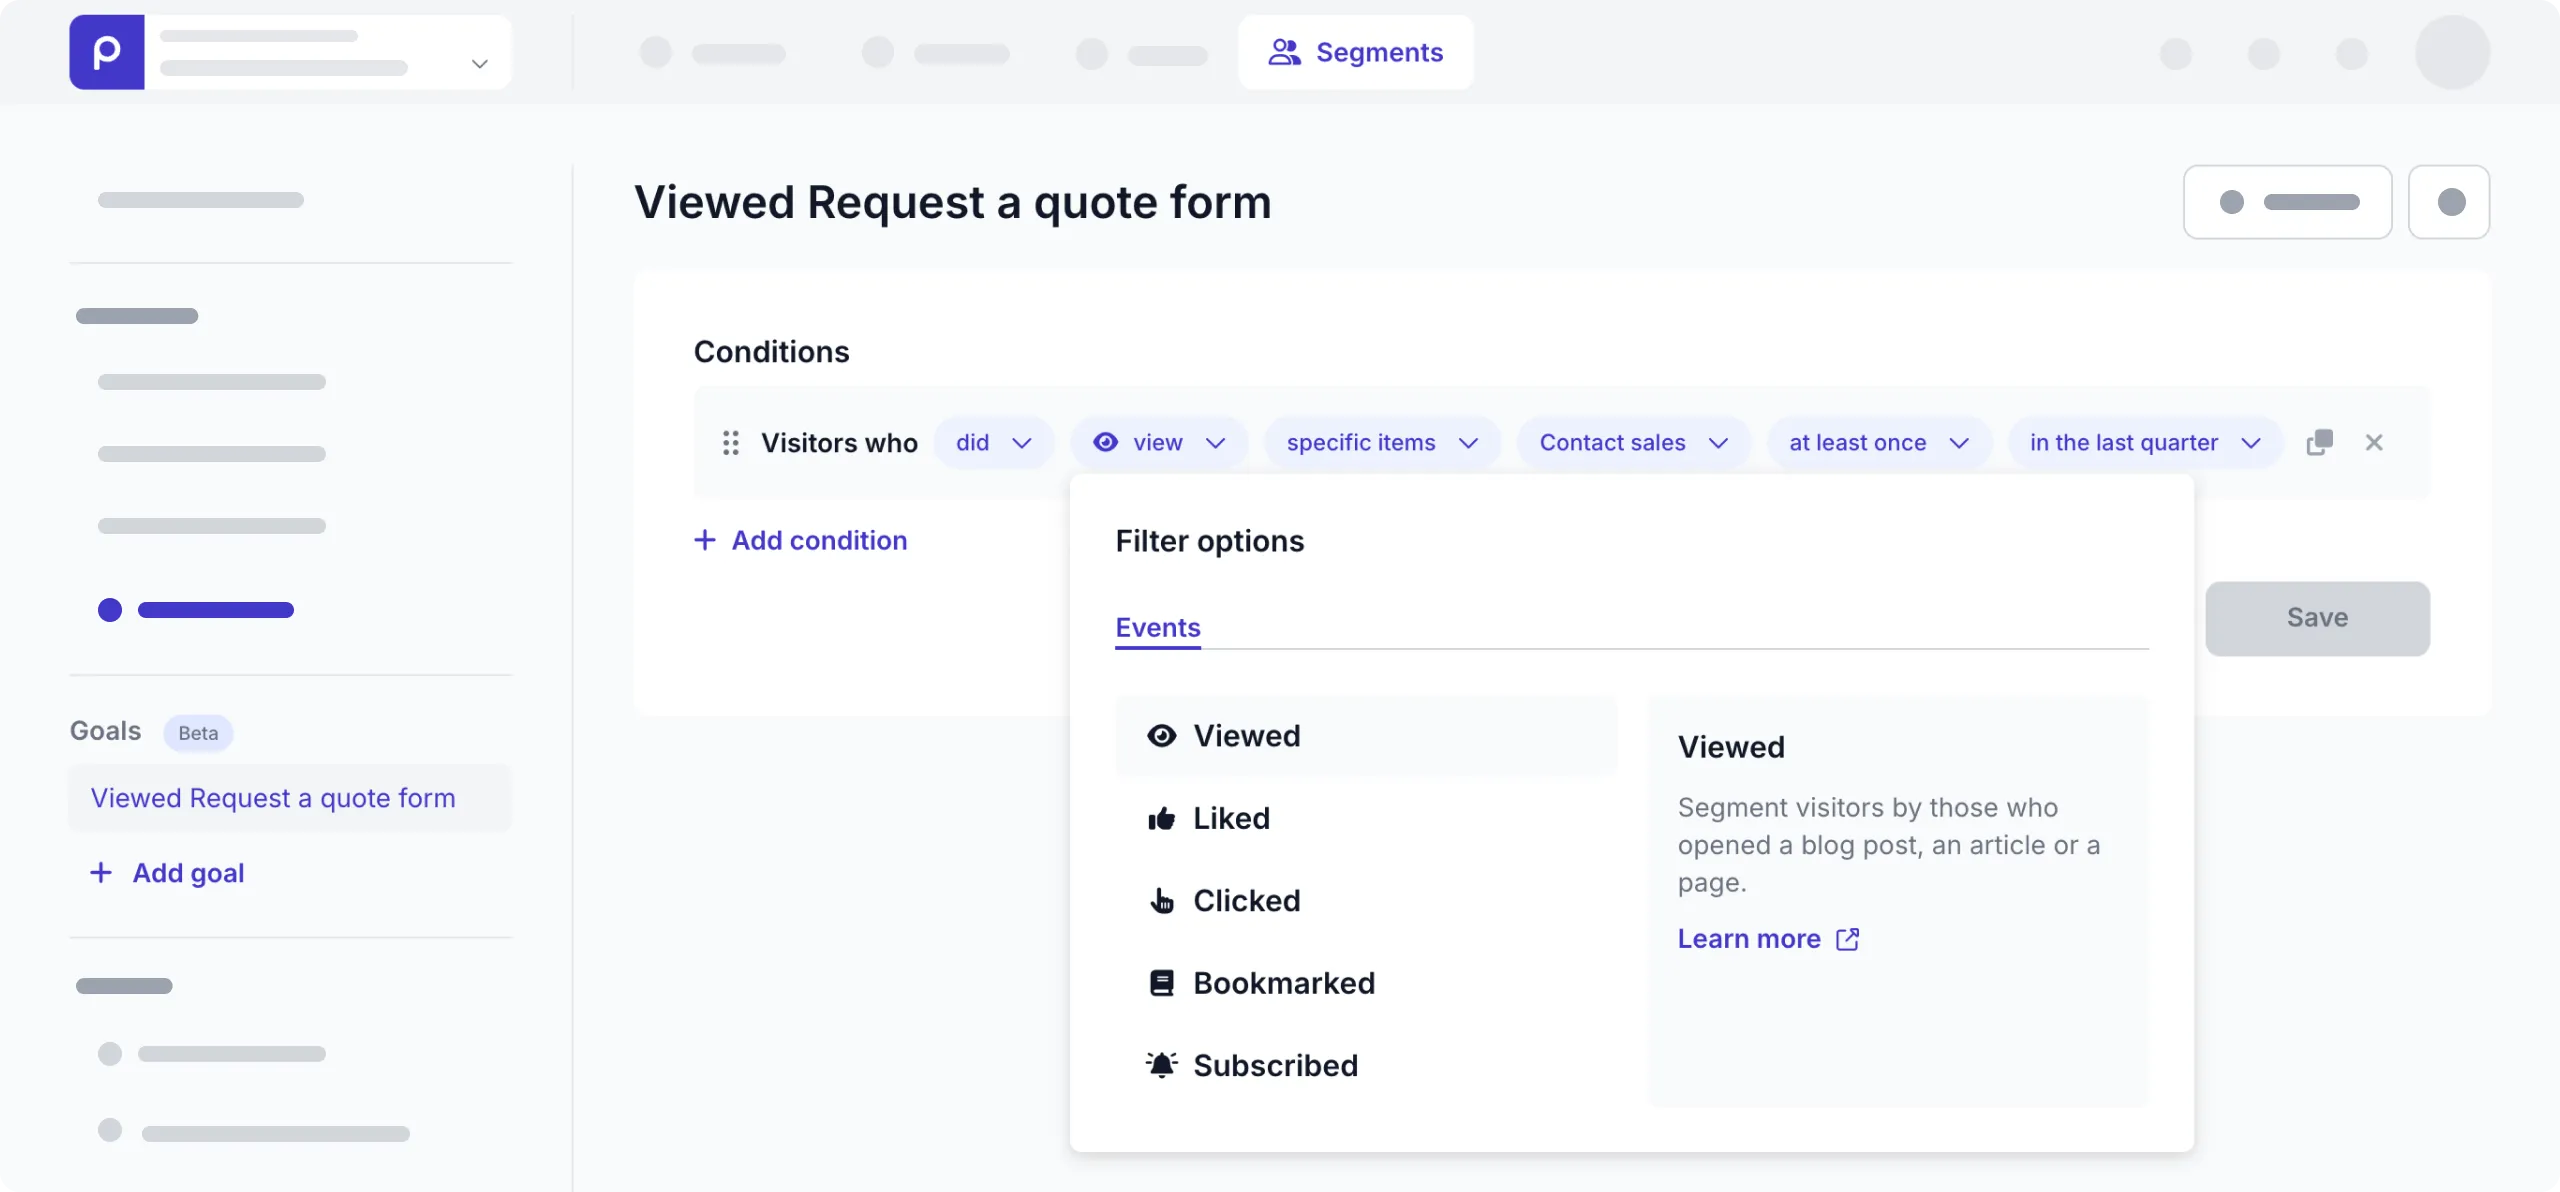2560x1192 pixels.
Task: Click the duplicate condition icon
Action: point(2319,442)
